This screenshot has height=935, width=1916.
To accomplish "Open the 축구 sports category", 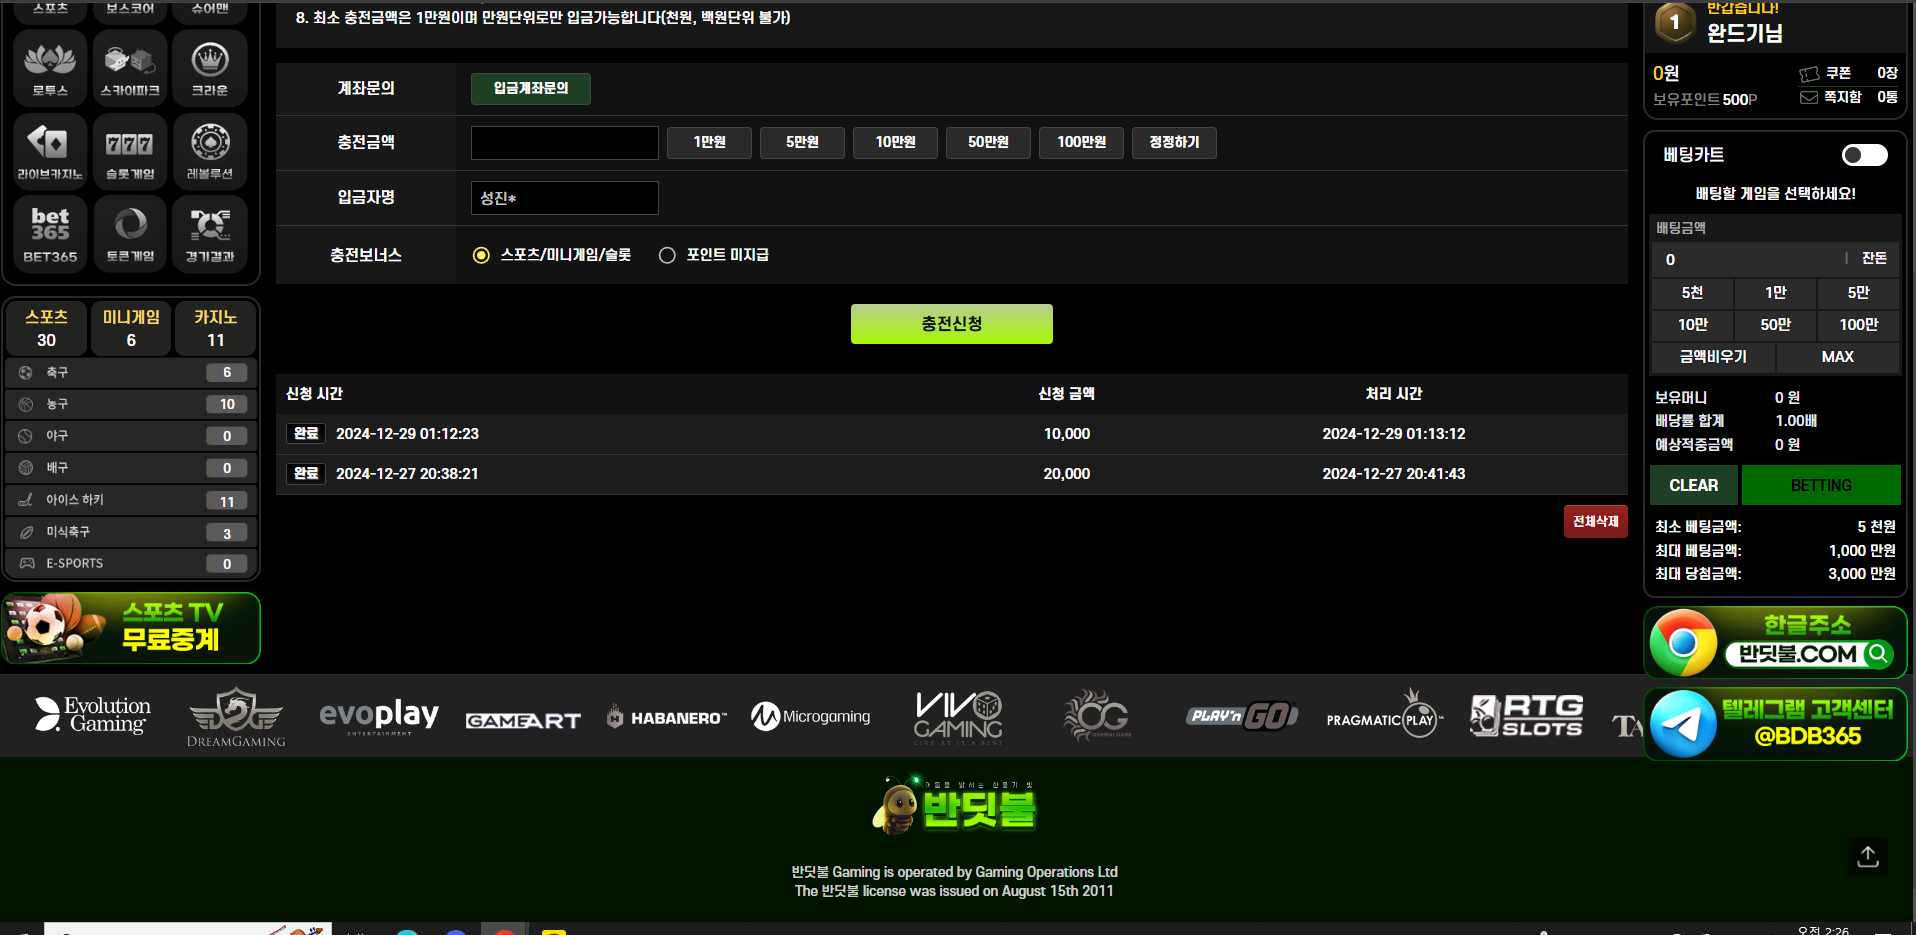I will 131,372.
